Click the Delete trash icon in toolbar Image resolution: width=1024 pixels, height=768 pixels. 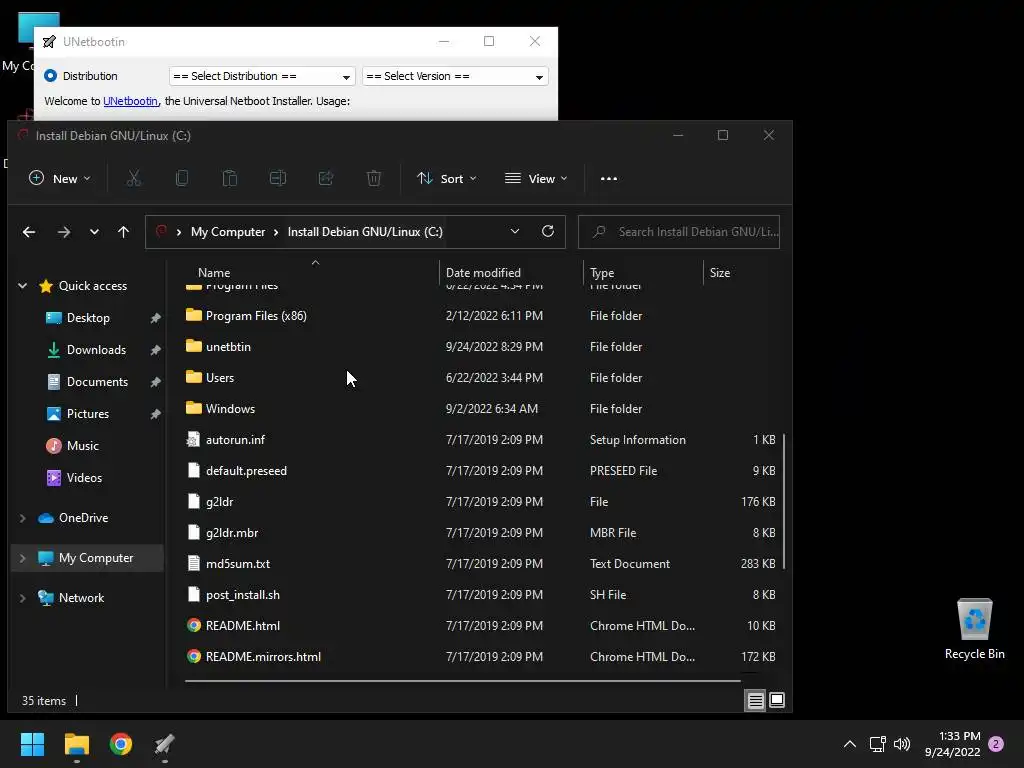point(374,178)
